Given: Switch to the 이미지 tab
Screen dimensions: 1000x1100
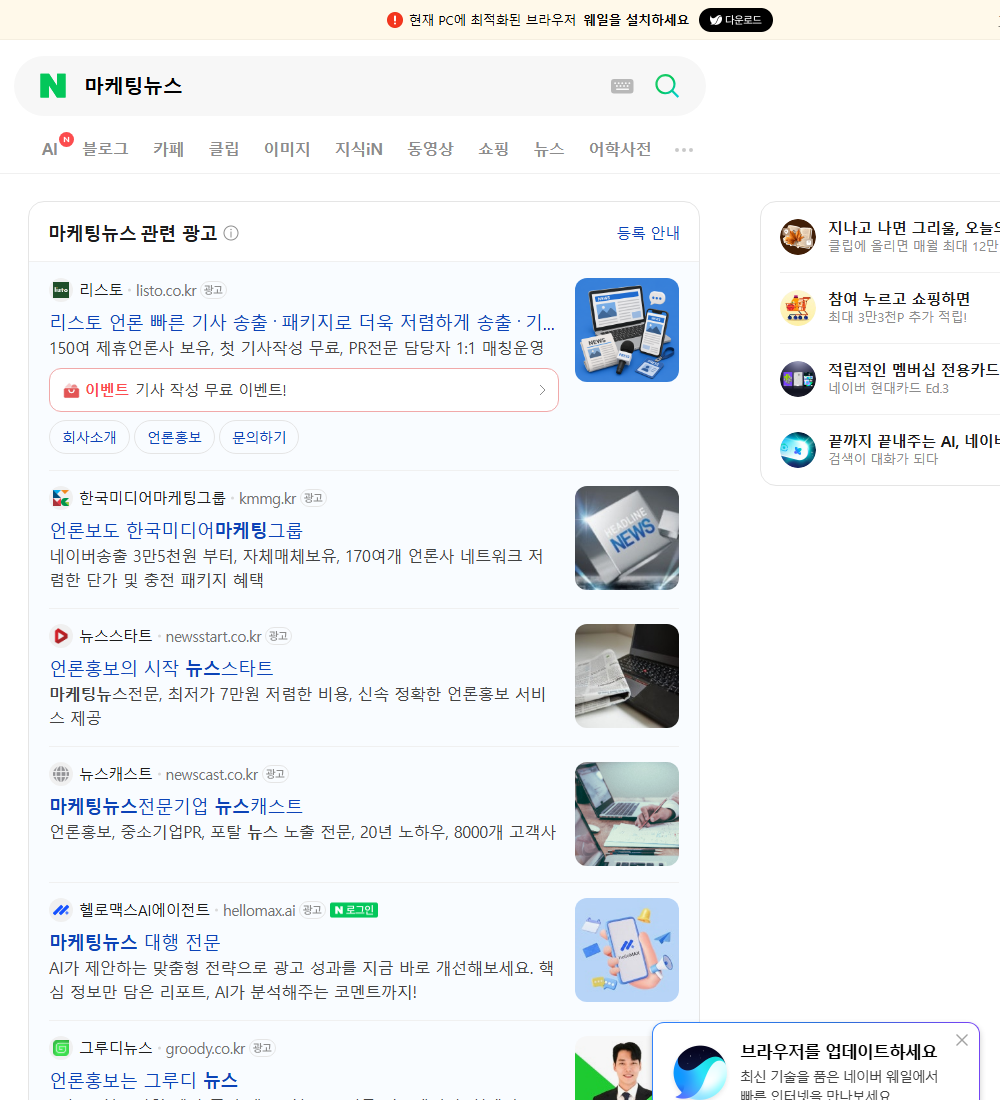Looking at the screenshot, I should click(x=287, y=149).
